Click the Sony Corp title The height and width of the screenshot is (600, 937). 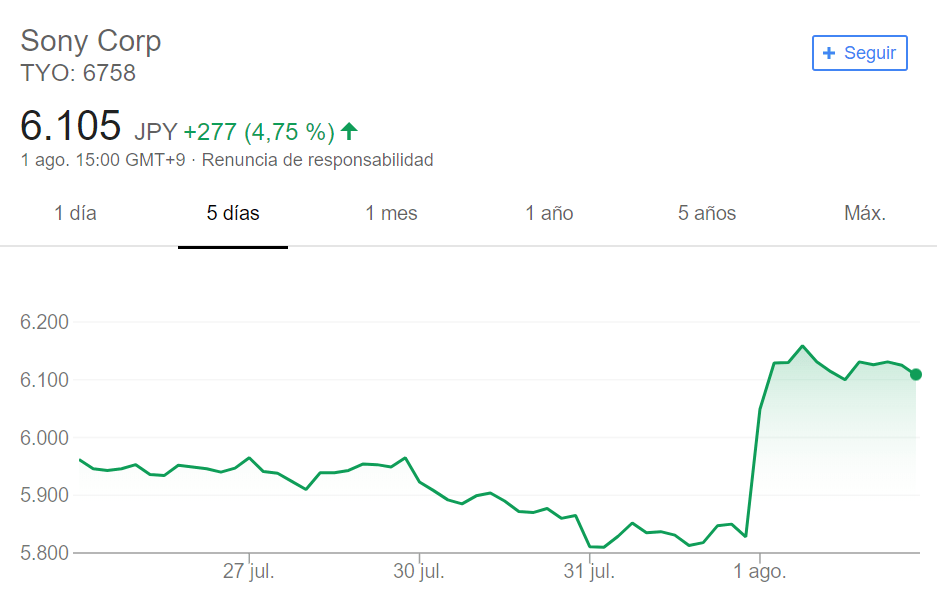click(x=91, y=41)
